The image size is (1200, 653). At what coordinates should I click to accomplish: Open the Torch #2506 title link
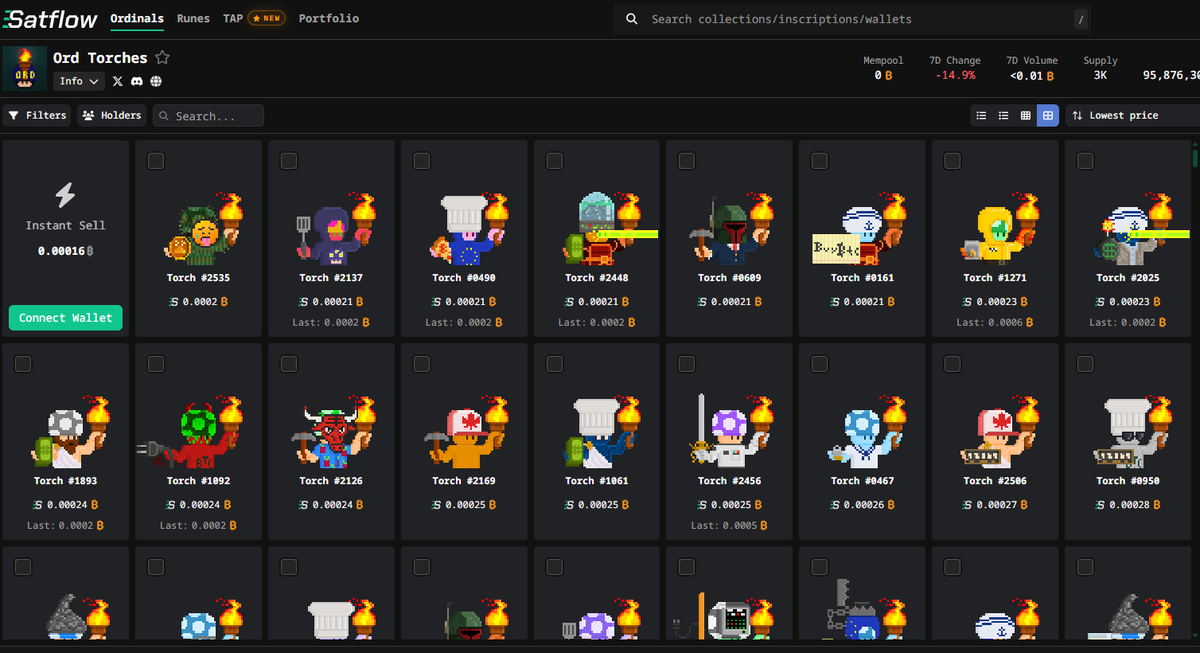point(995,481)
